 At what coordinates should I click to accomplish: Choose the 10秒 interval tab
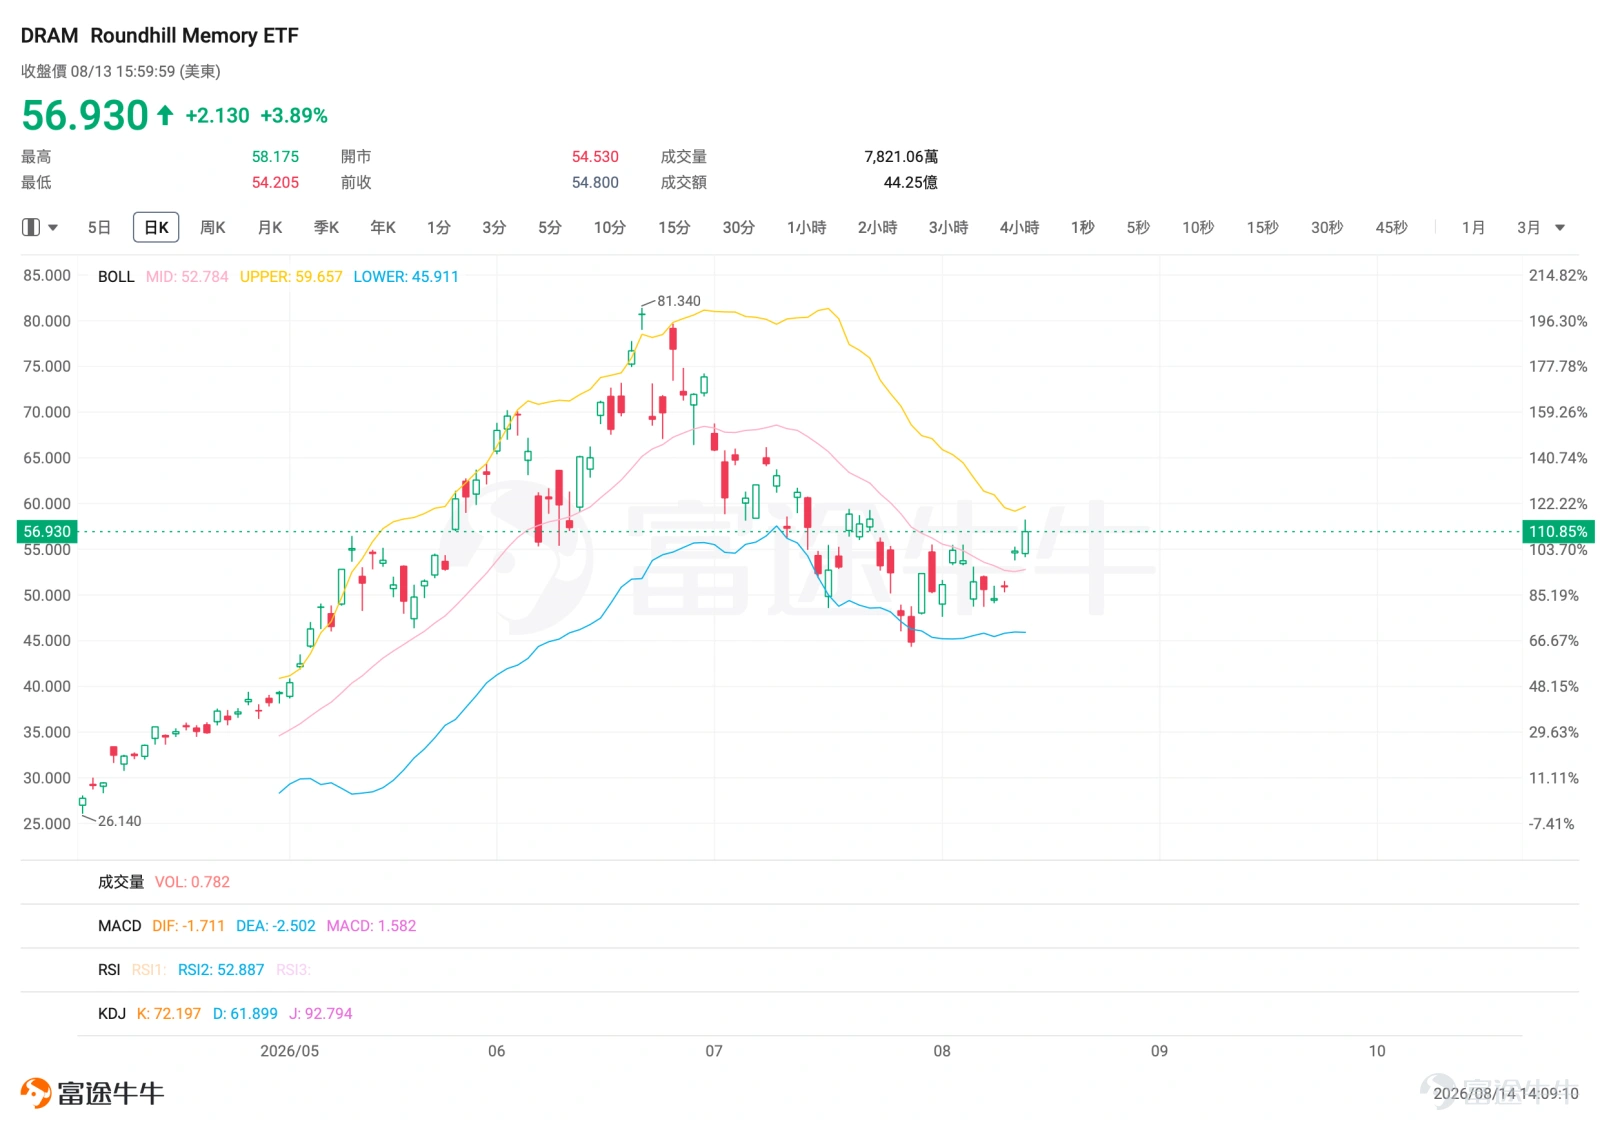coord(1198,228)
